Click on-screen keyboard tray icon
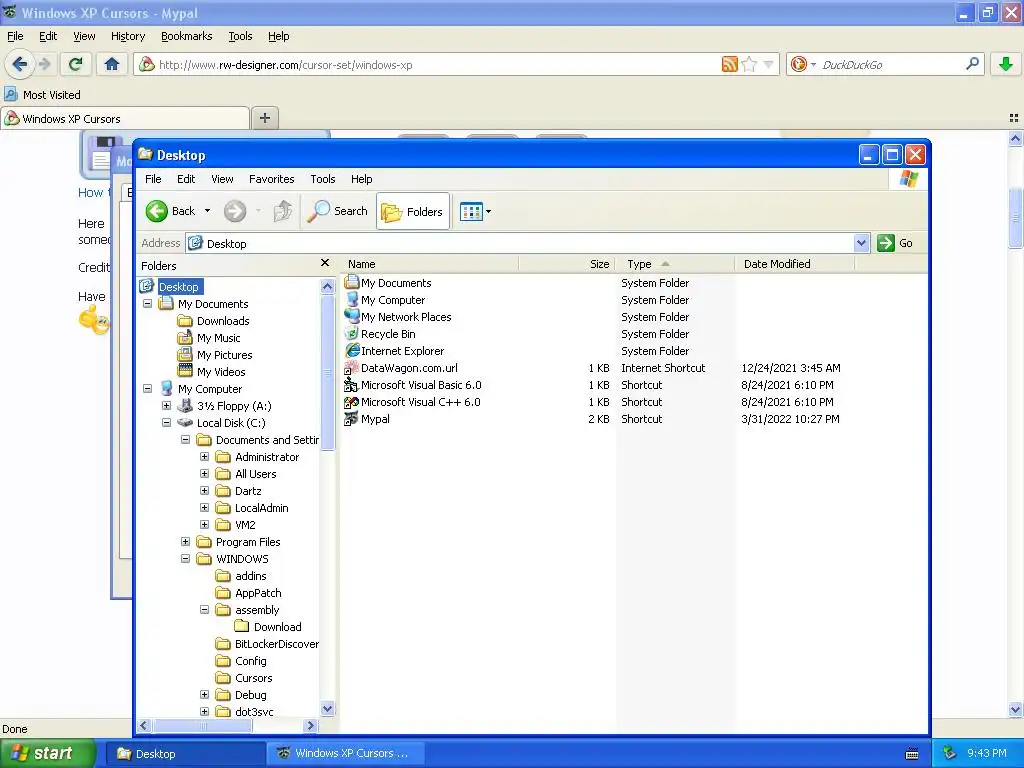 tap(912, 754)
